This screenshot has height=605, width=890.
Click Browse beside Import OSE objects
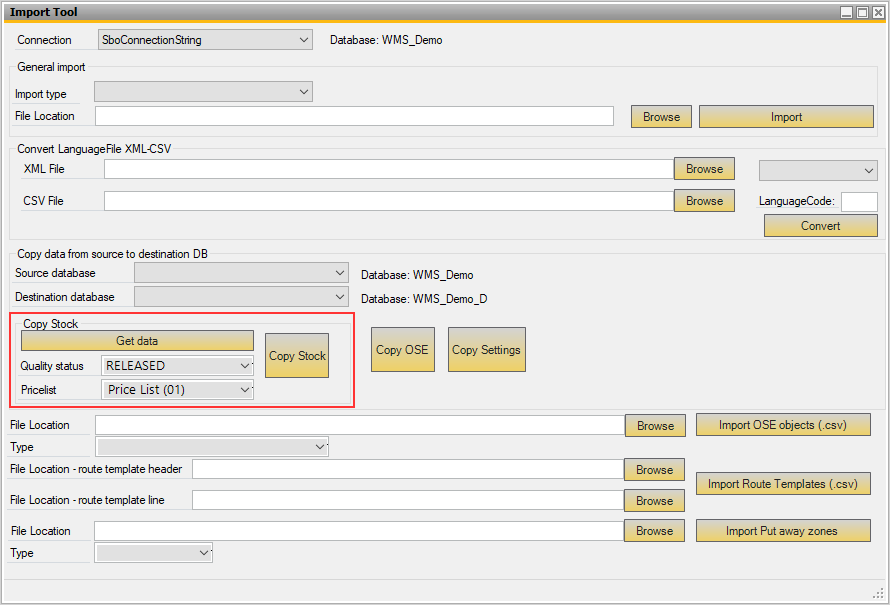[x=655, y=426]
